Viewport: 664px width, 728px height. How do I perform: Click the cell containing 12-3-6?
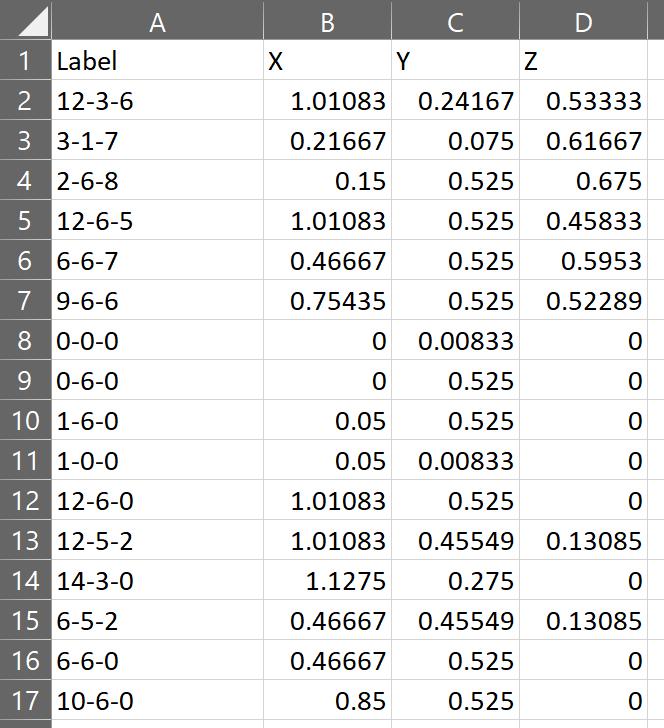[x=157, y=100]
